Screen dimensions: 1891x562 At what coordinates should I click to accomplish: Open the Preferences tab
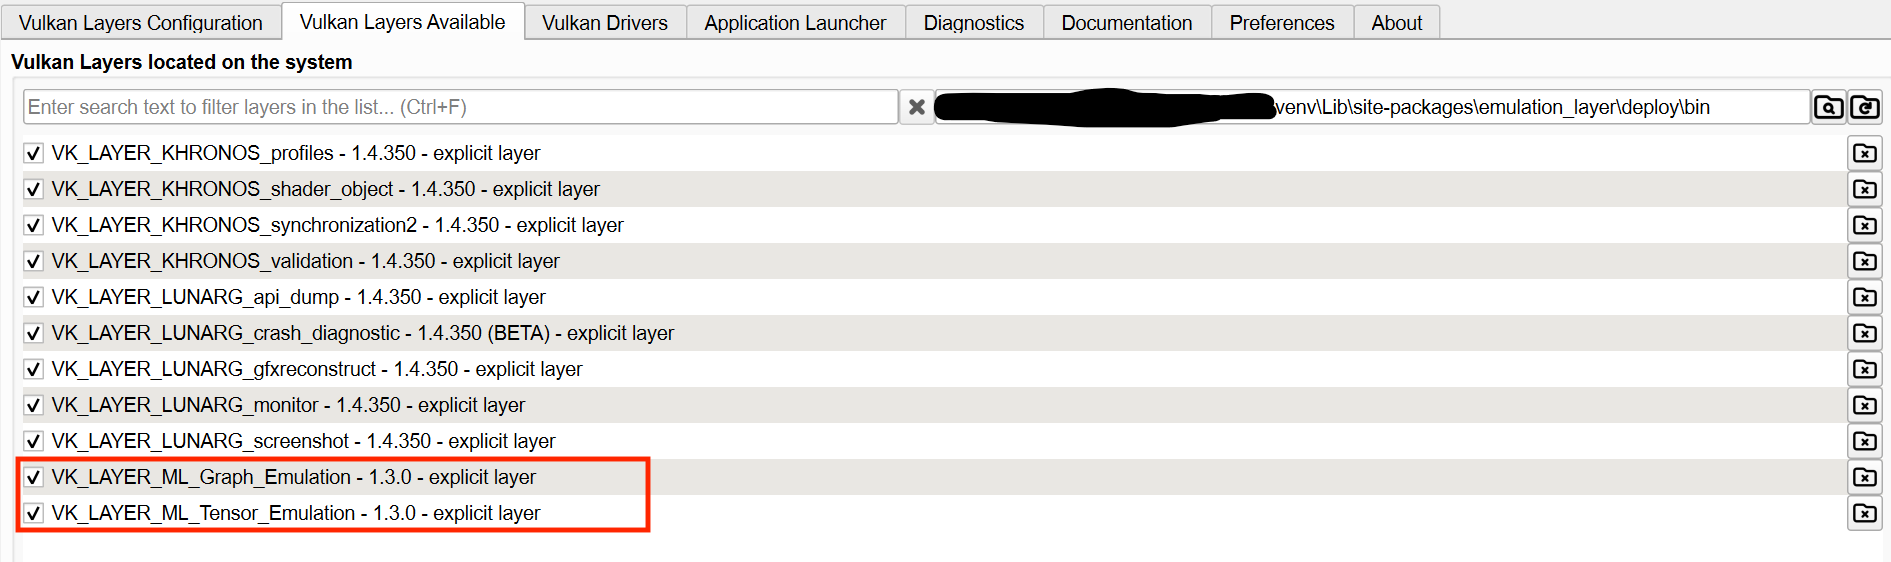(1282, 22)
